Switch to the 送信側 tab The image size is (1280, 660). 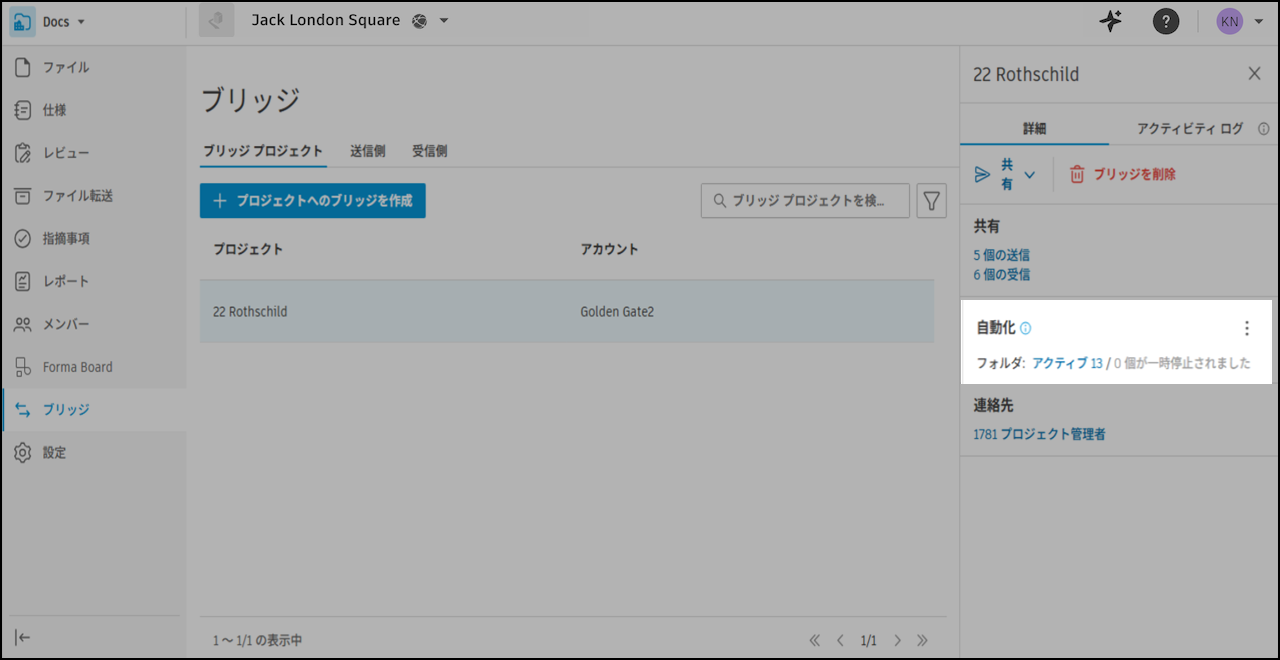tap(368, 151)
